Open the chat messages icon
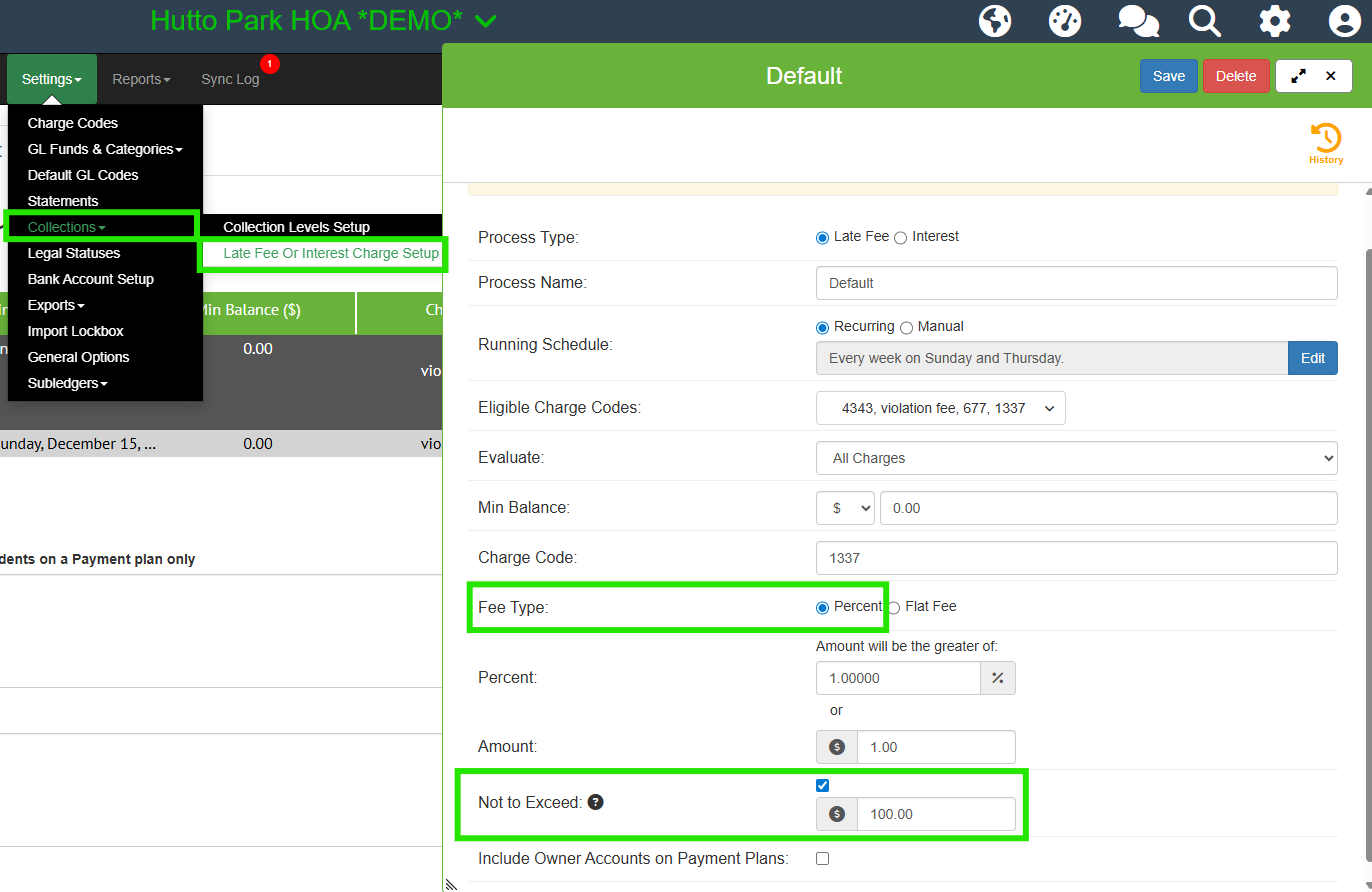The height and width of the screenshot is (892, 1372). (x=1137, y=21)
